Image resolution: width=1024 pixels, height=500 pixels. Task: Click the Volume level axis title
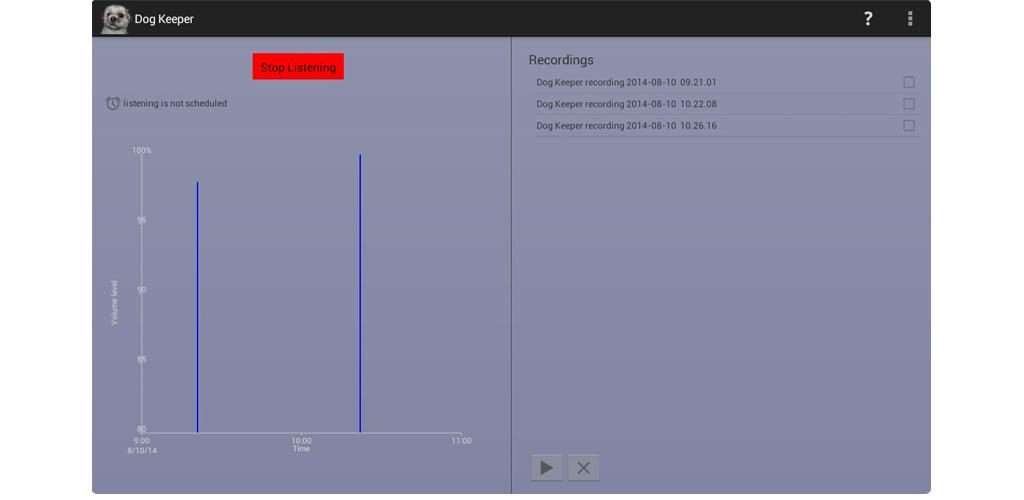pos(114,303)
